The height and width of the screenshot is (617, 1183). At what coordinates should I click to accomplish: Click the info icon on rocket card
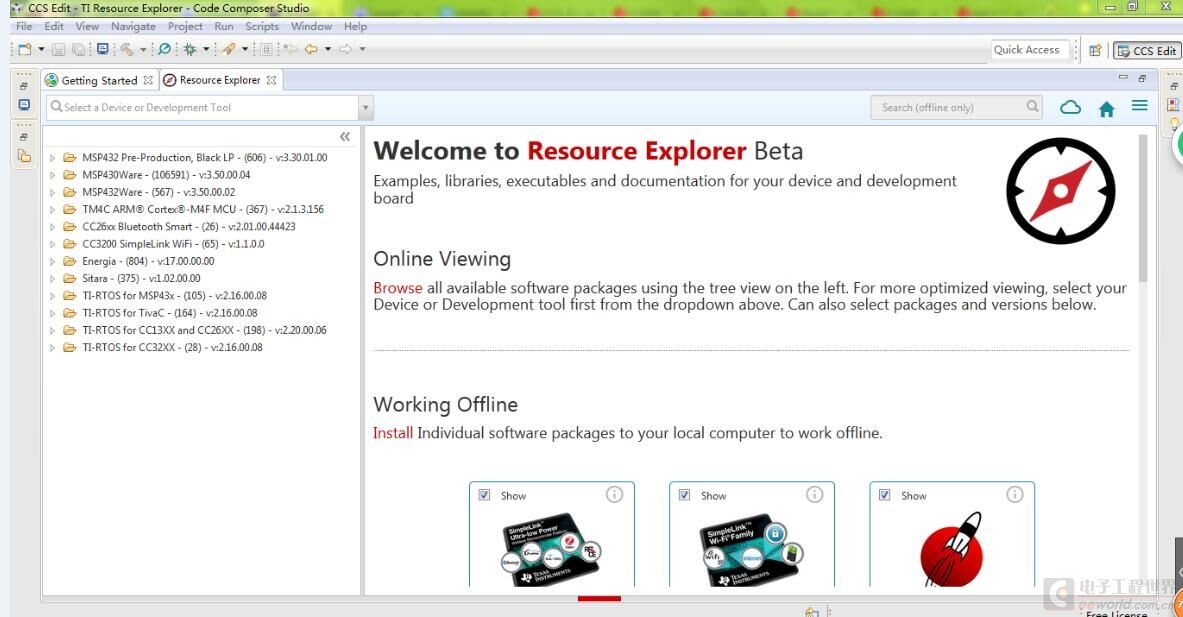[1015, 494]
